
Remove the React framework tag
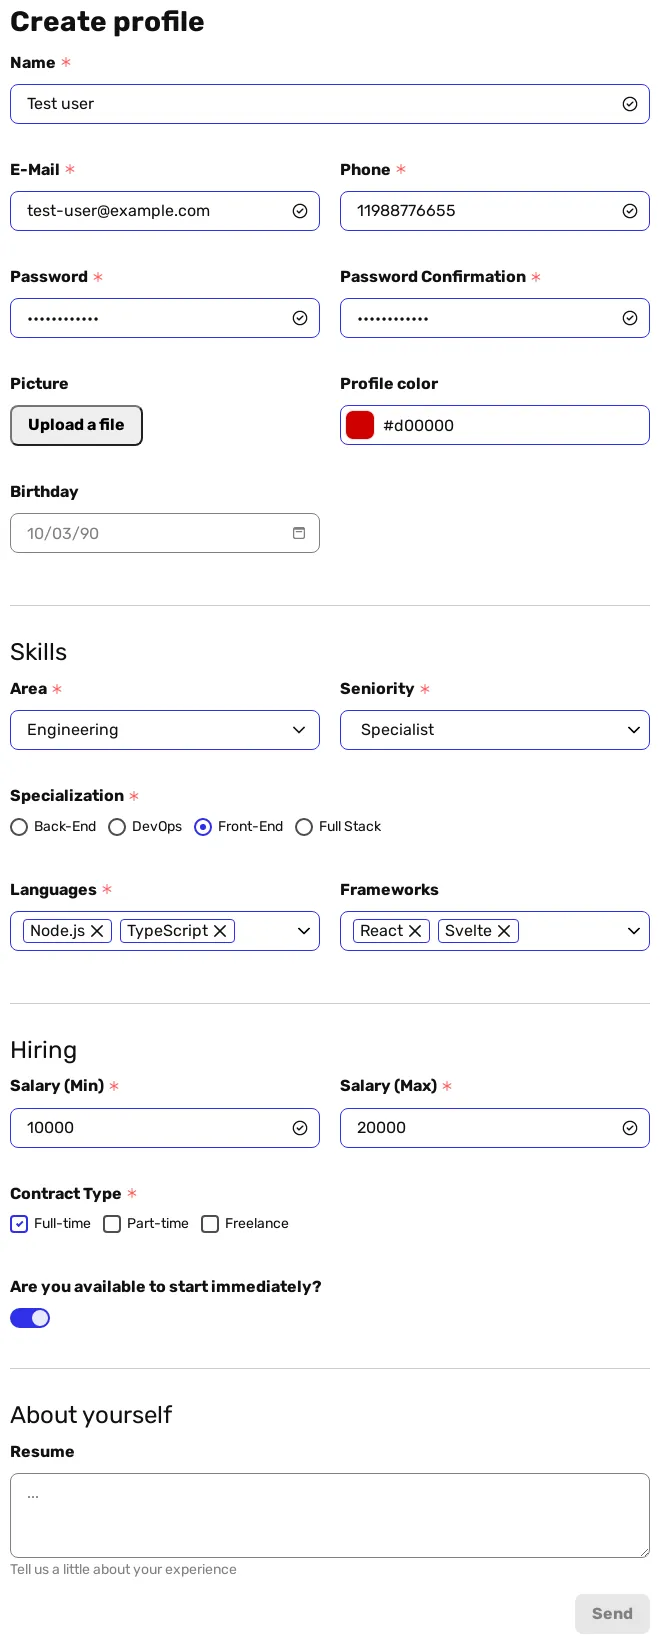coord(415,931)
